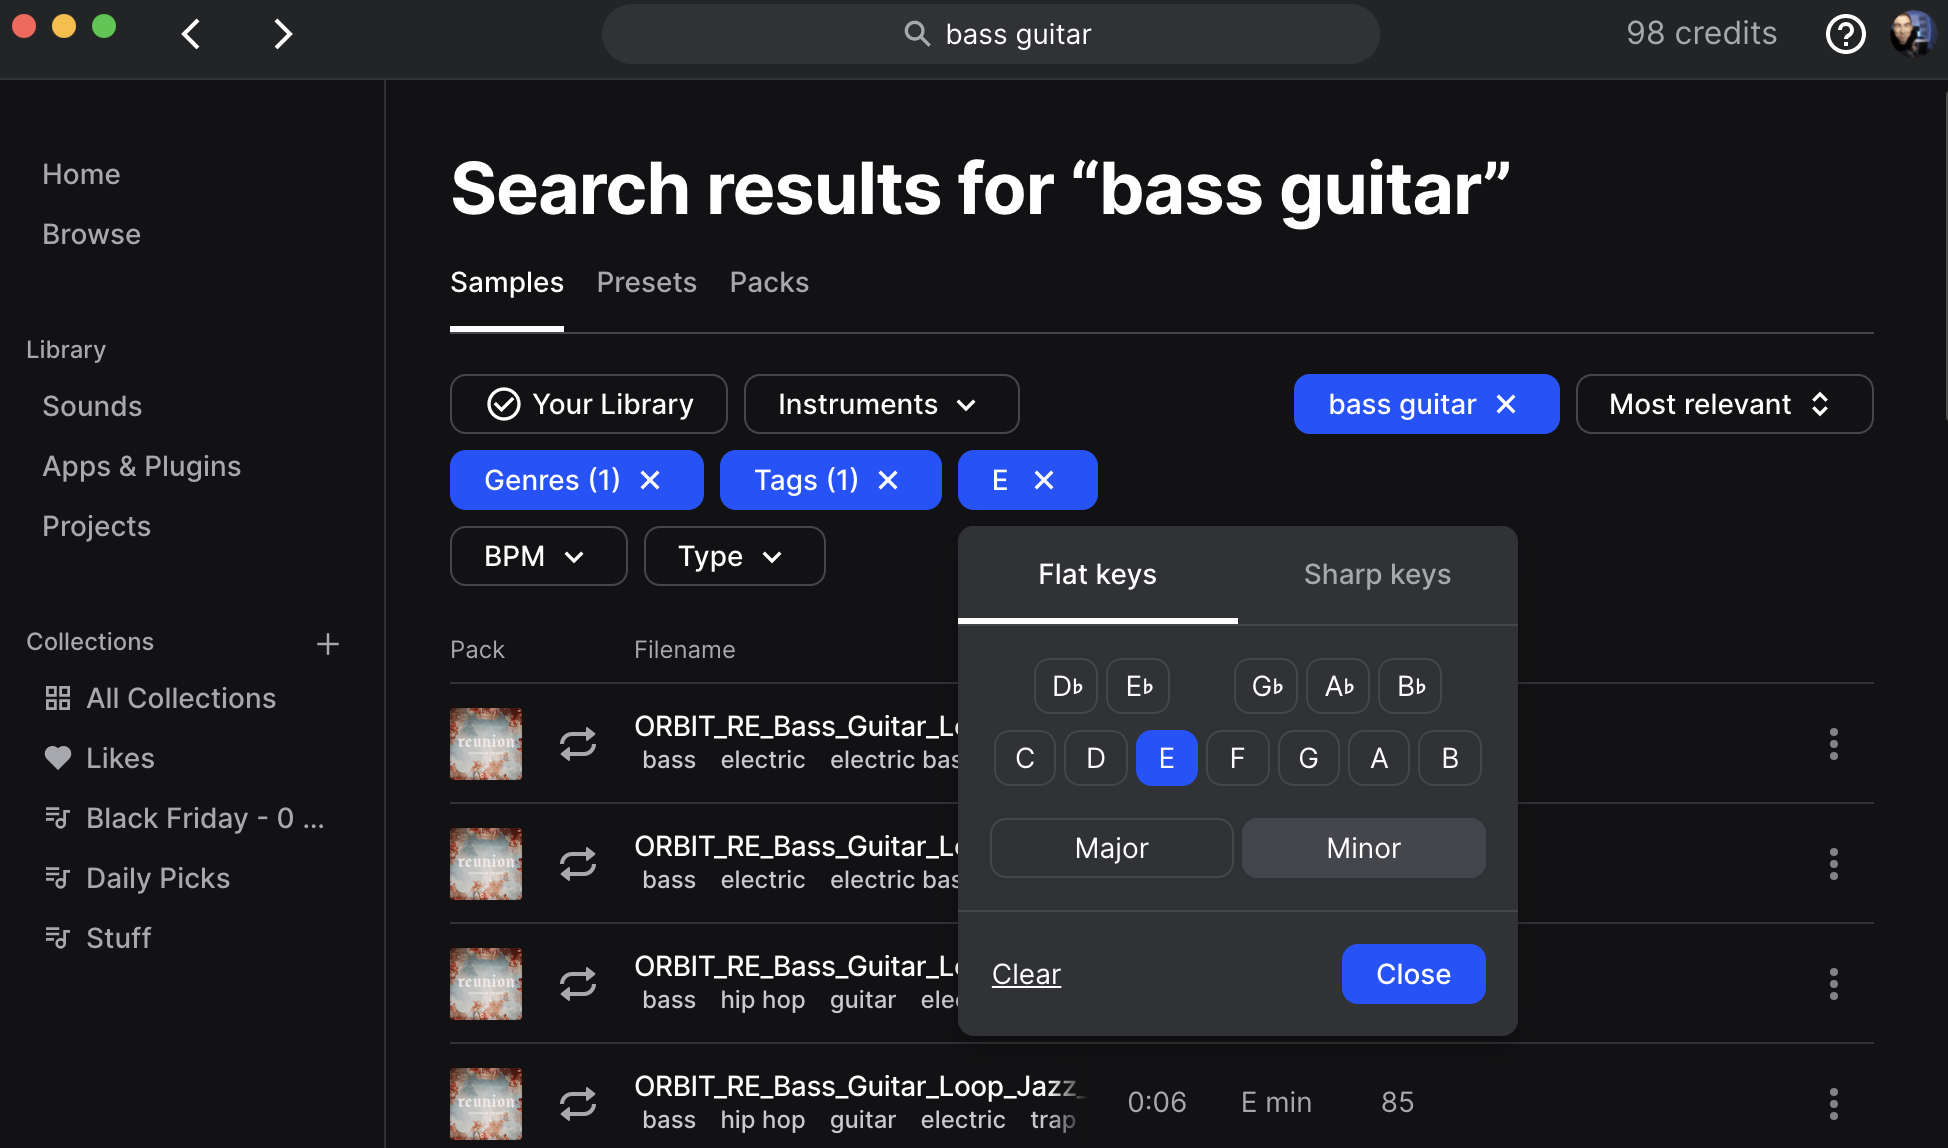1948x1148 pixels.
Task: Switch to the Packs tab
Action: point(770,282)
